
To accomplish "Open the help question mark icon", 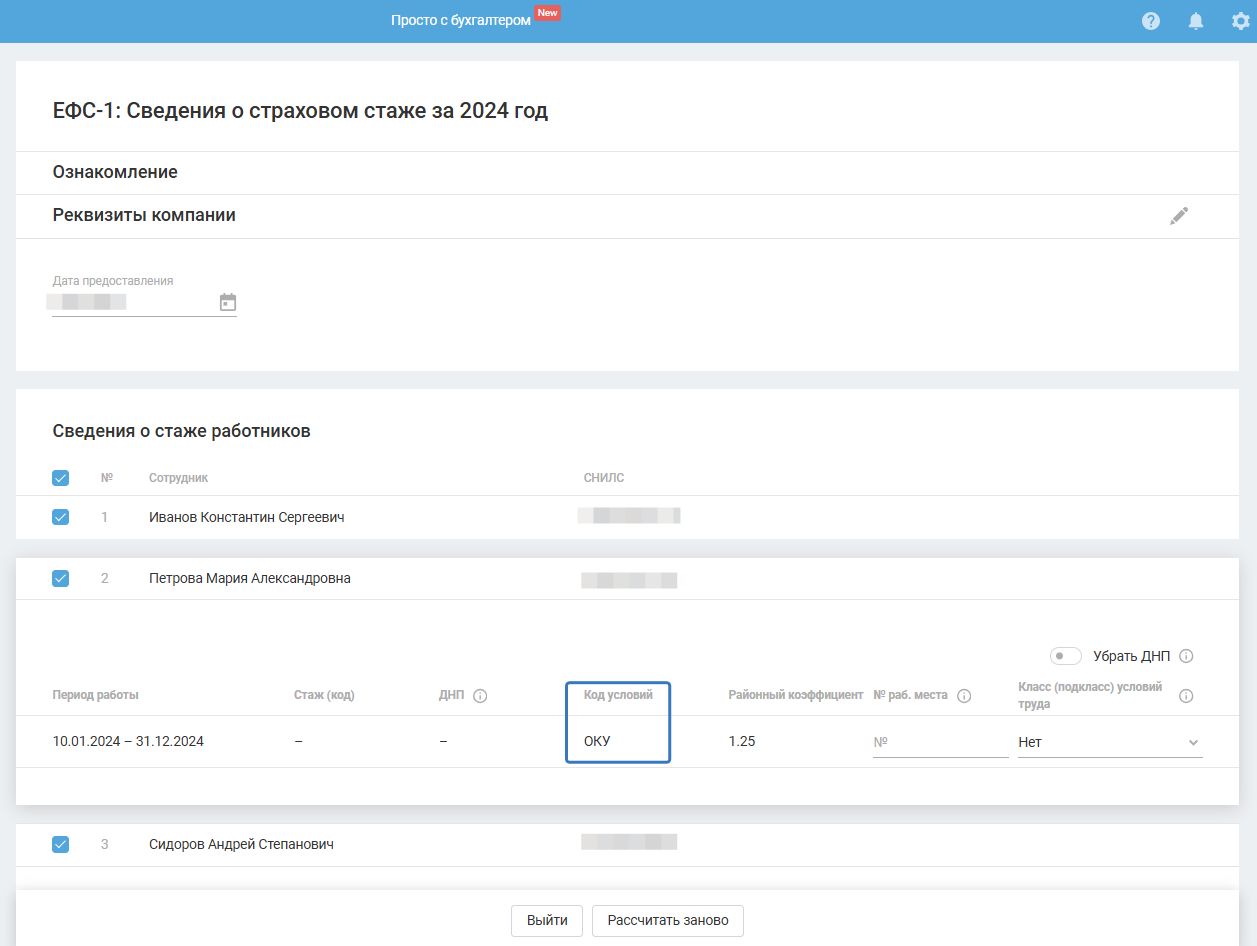I will click(1151, 21).
